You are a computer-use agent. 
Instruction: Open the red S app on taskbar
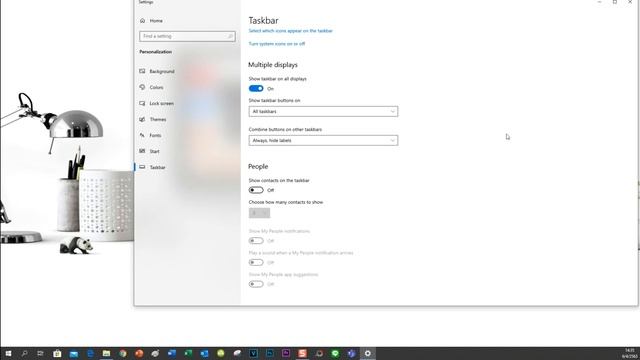pyautogui.click(x=302, y=353)
